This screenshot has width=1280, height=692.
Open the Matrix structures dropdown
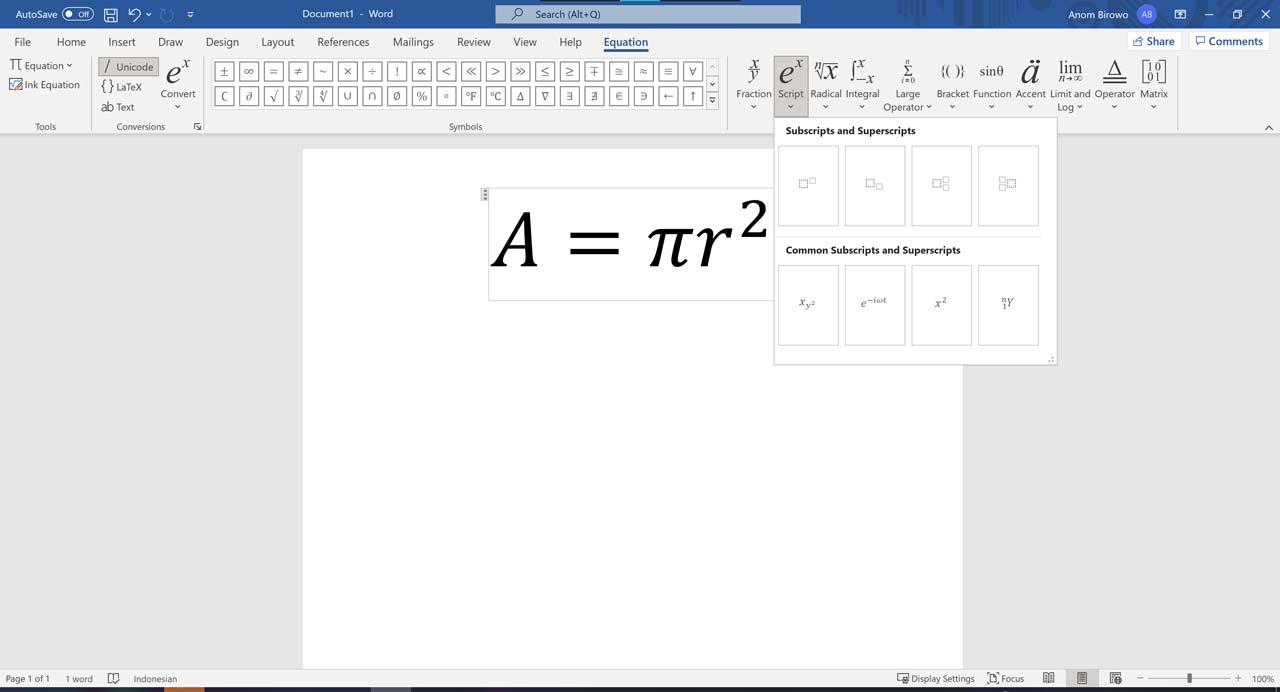click(x=1154, y=85)
